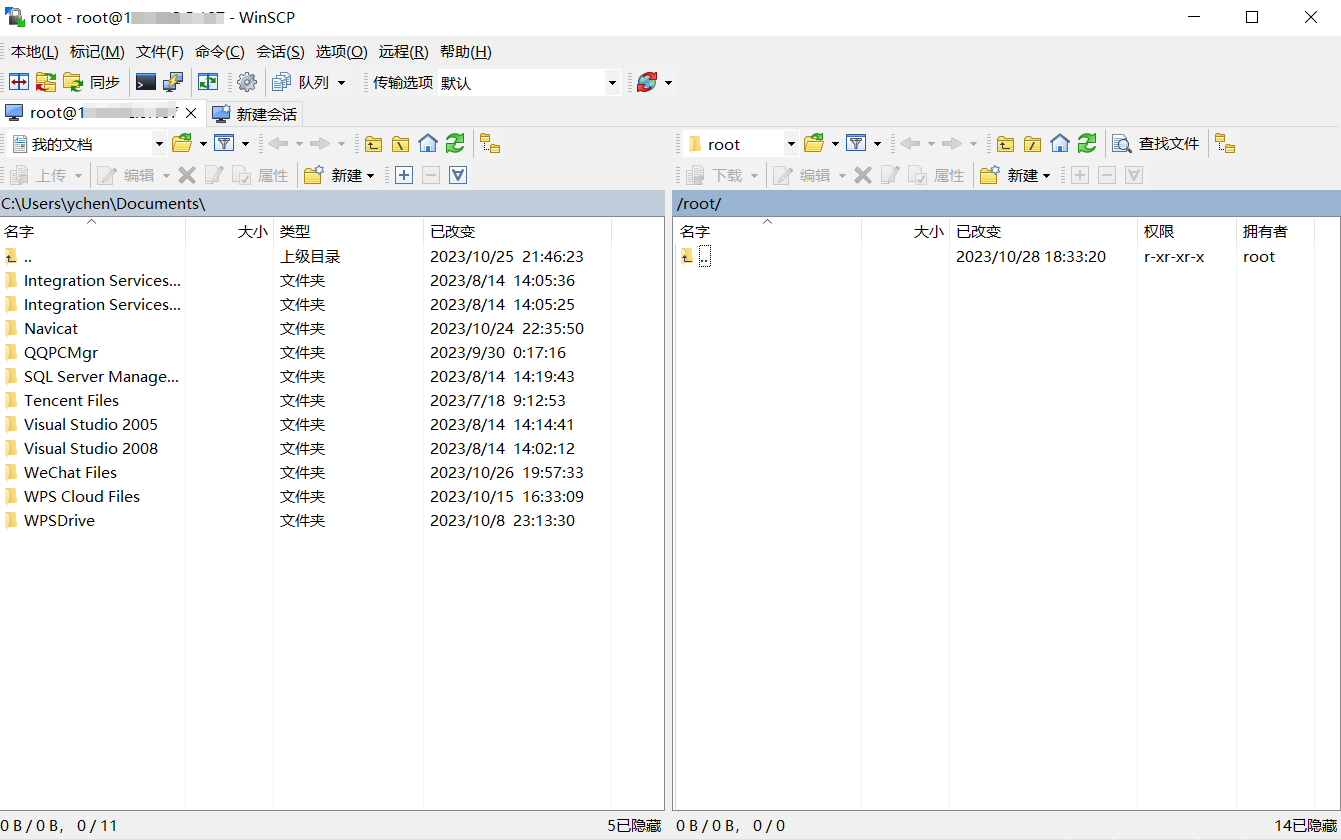Click the remote 下载 download button
This screenshot has width=1341, height=840.
tap(716, 175)
